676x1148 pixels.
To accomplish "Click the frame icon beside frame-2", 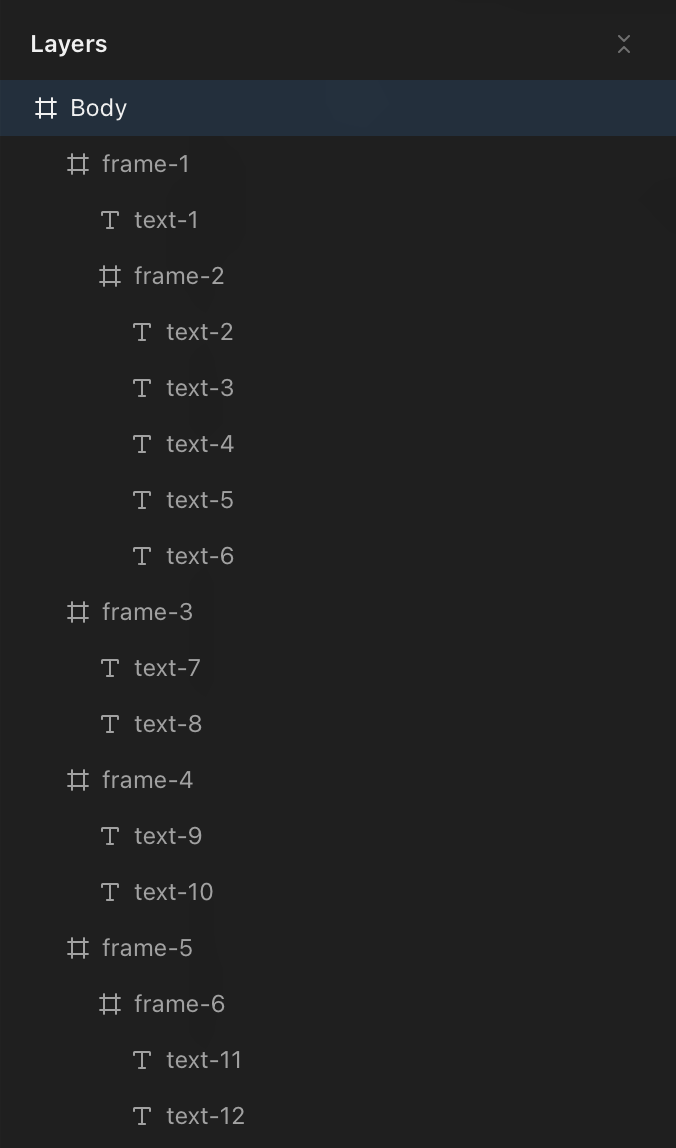I will [110, 276].
